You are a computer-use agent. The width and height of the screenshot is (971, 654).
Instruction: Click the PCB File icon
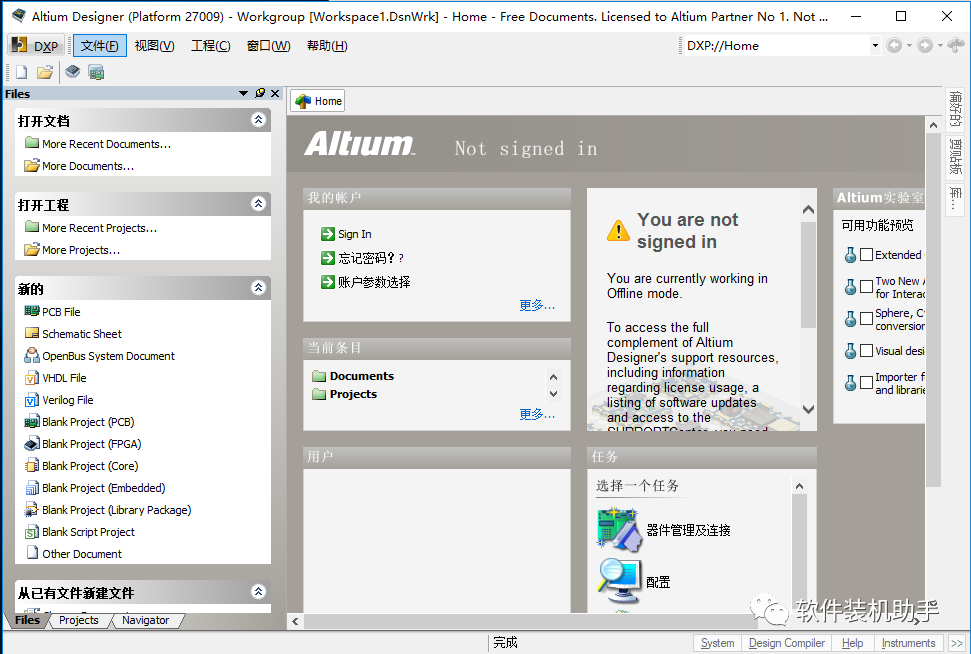coord(32,311)
